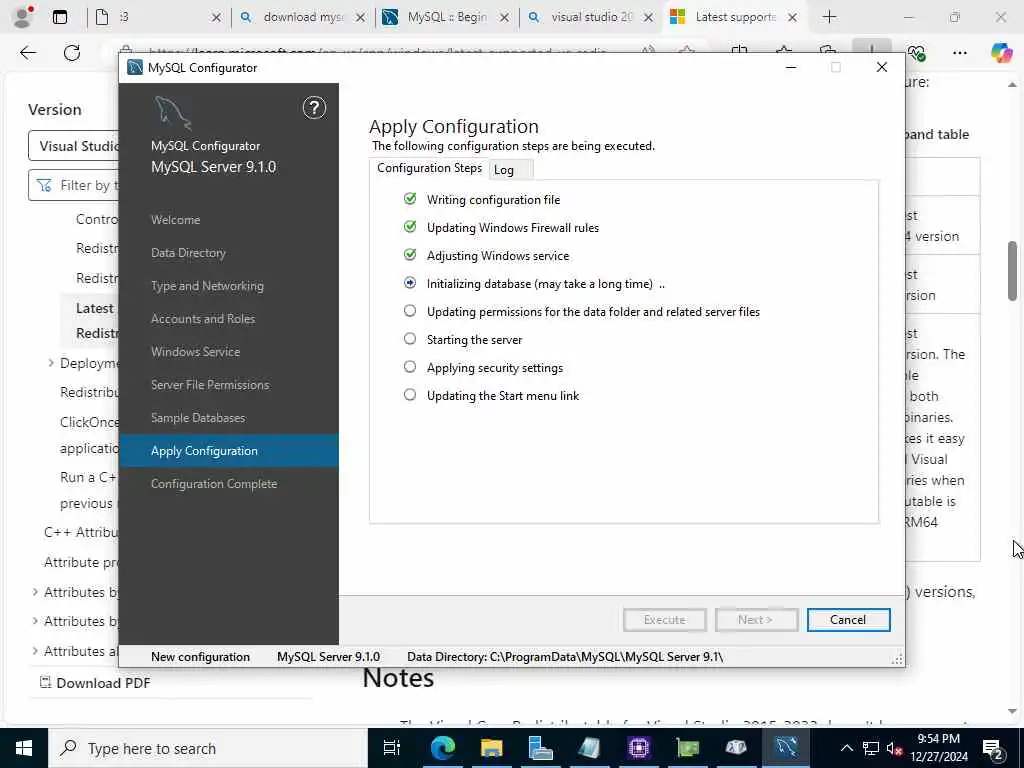The height and width of the screenshot is (768, 1024).
Task: Open the green circuit board app on the taskbar
Action: click(687, 748)
